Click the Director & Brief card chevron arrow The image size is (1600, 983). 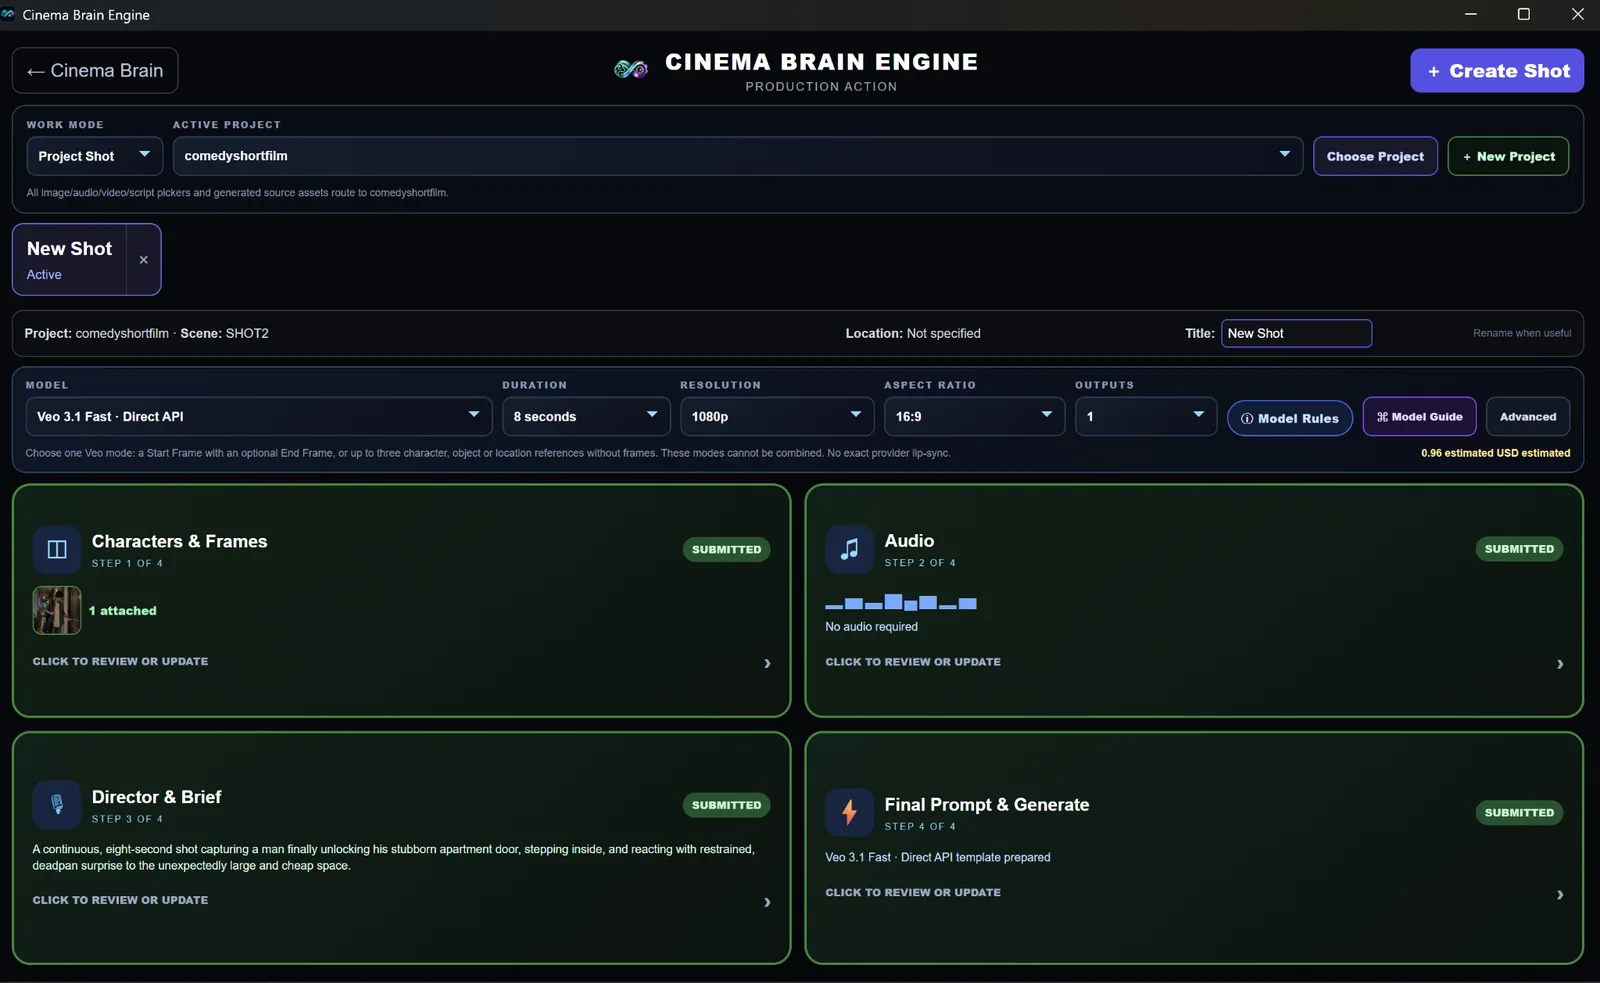point(767,902)
